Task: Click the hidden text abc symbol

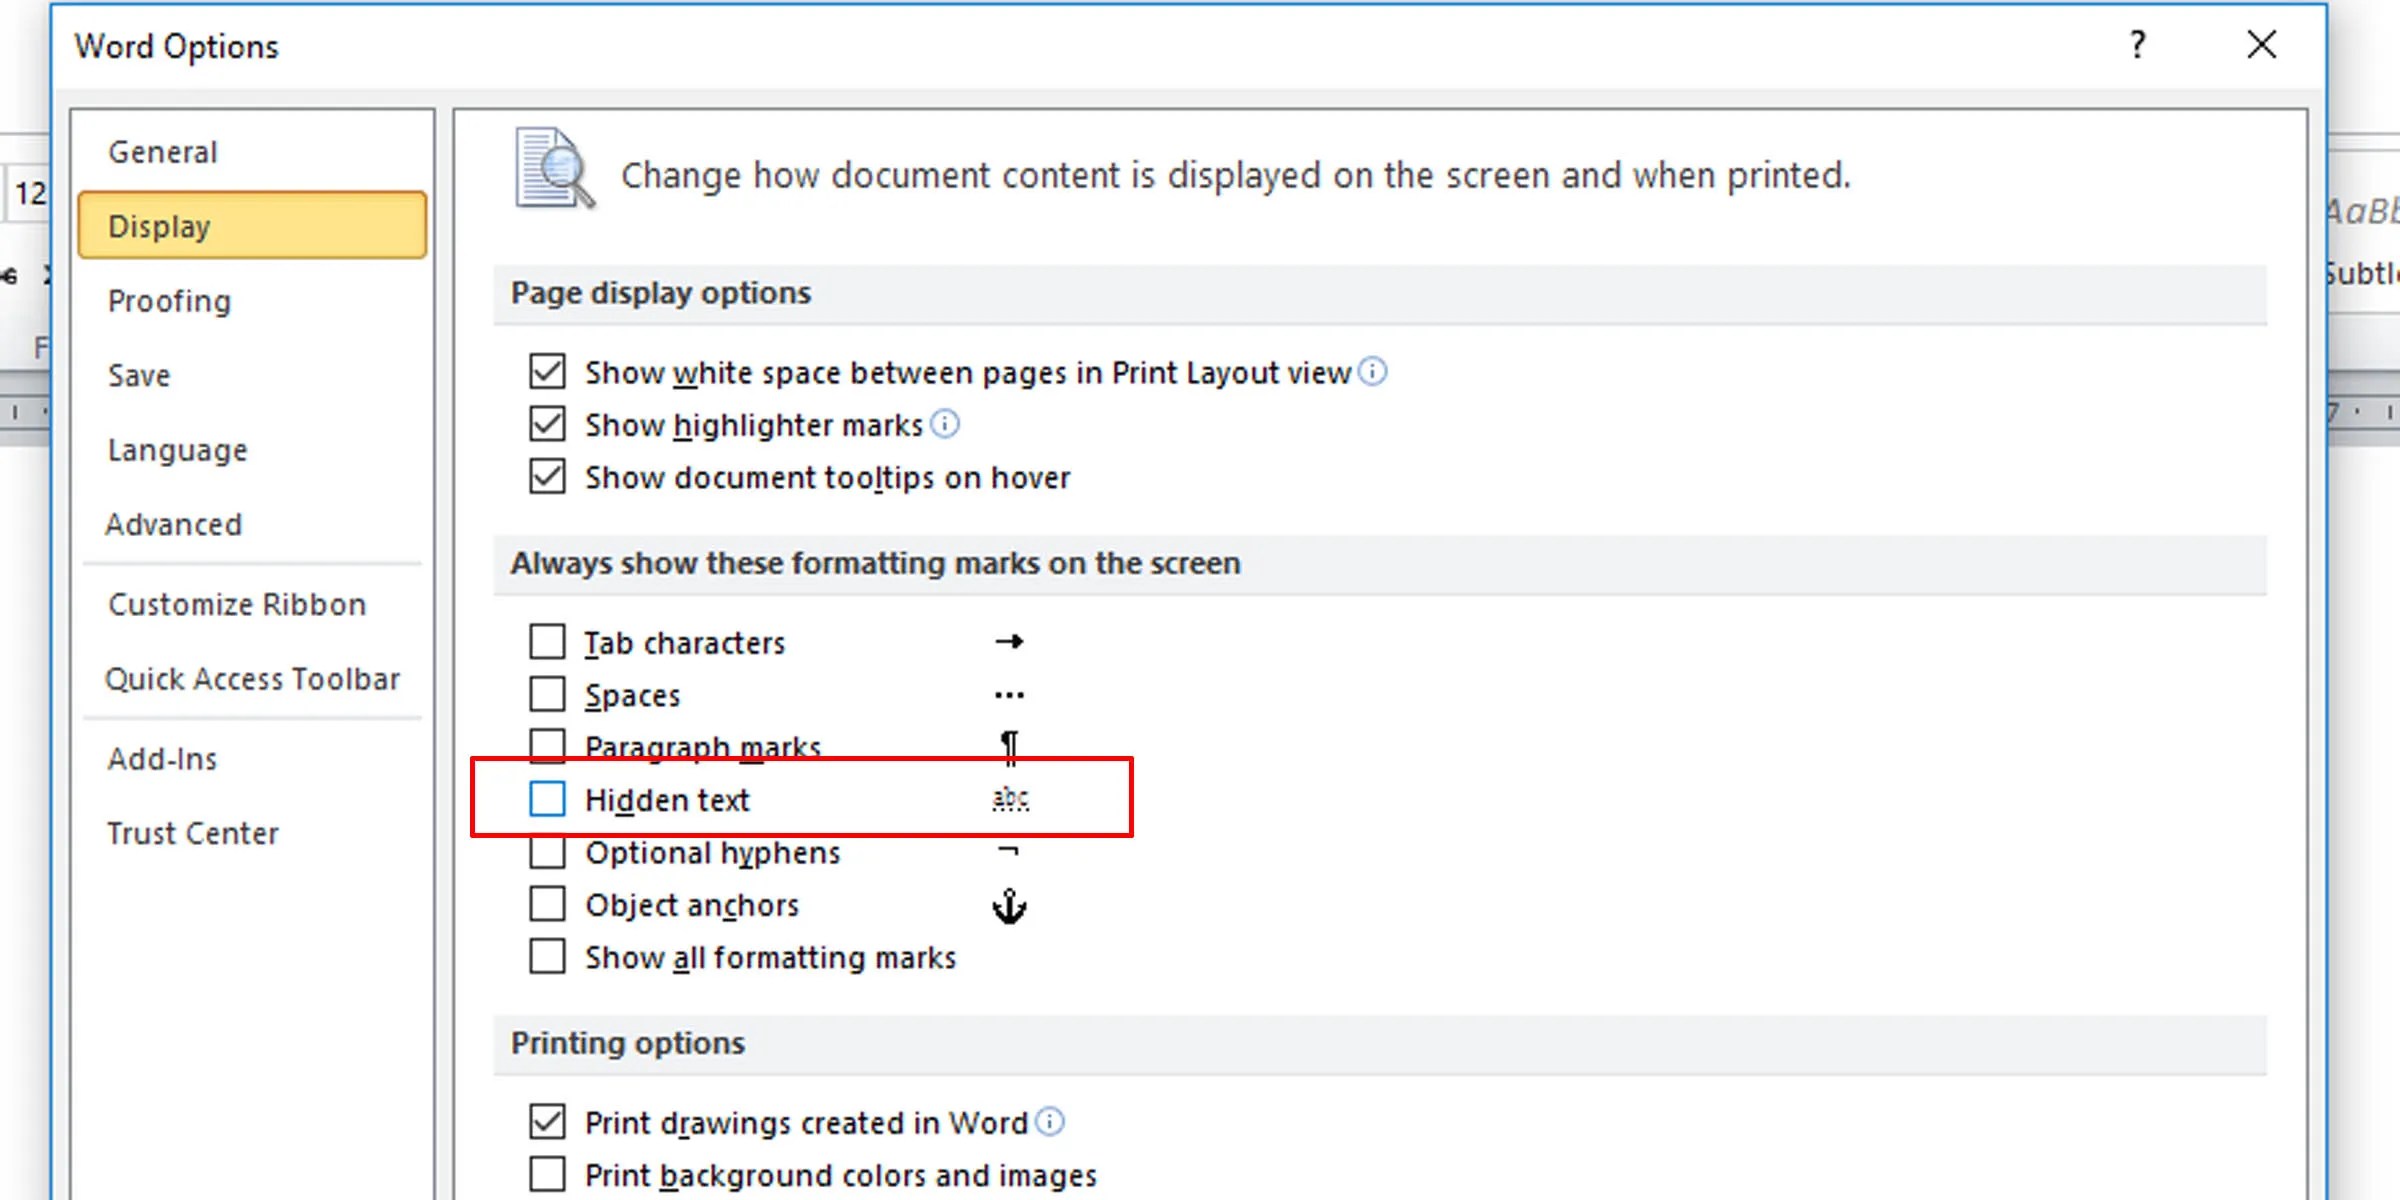Action: pos(1009,798)
